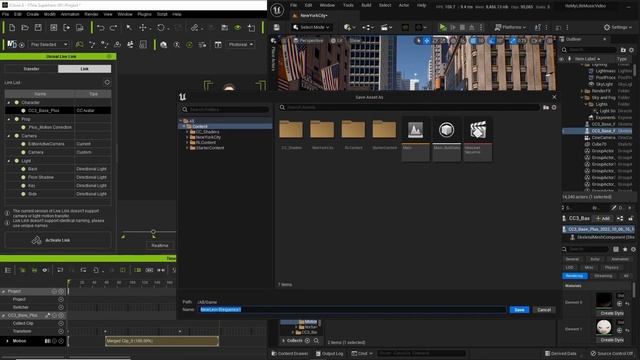The image size is (640, 360).
Task: Collapse the Light group in Link List
Action: coord(9,161)
